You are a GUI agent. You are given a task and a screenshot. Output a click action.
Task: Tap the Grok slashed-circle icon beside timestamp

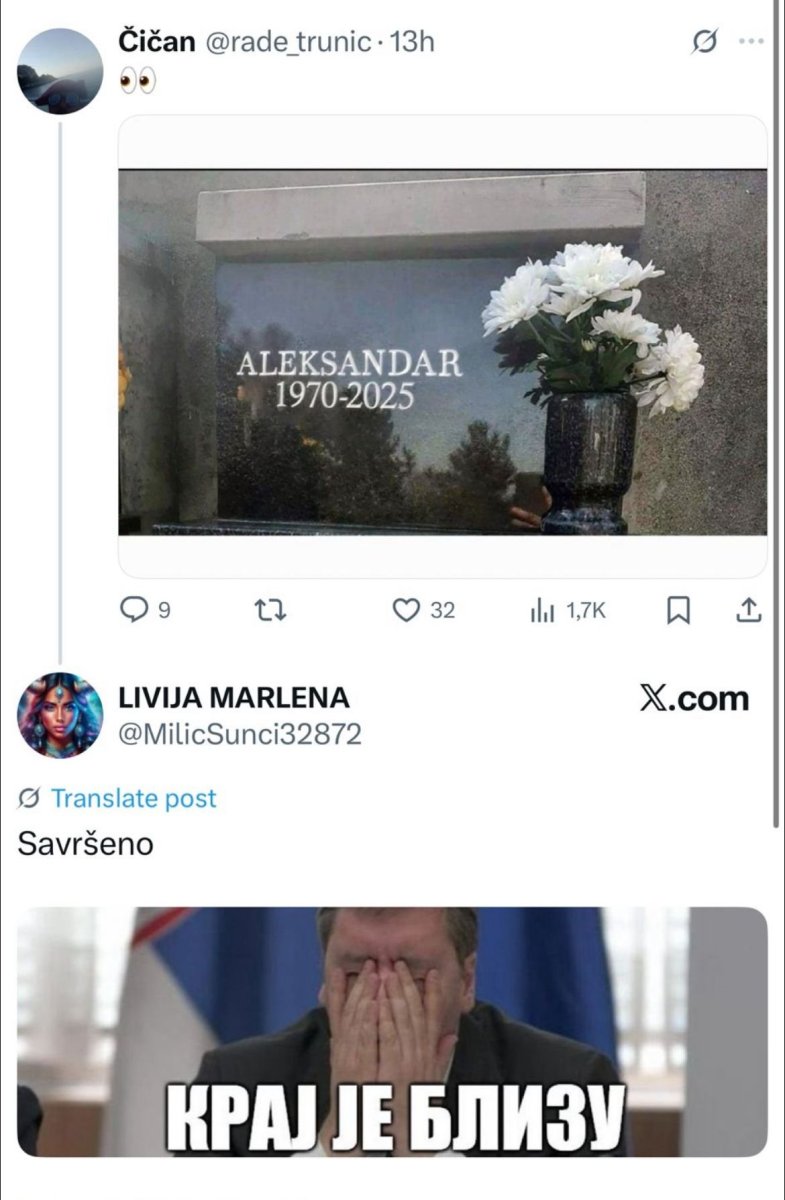click(x=705, y=41)
